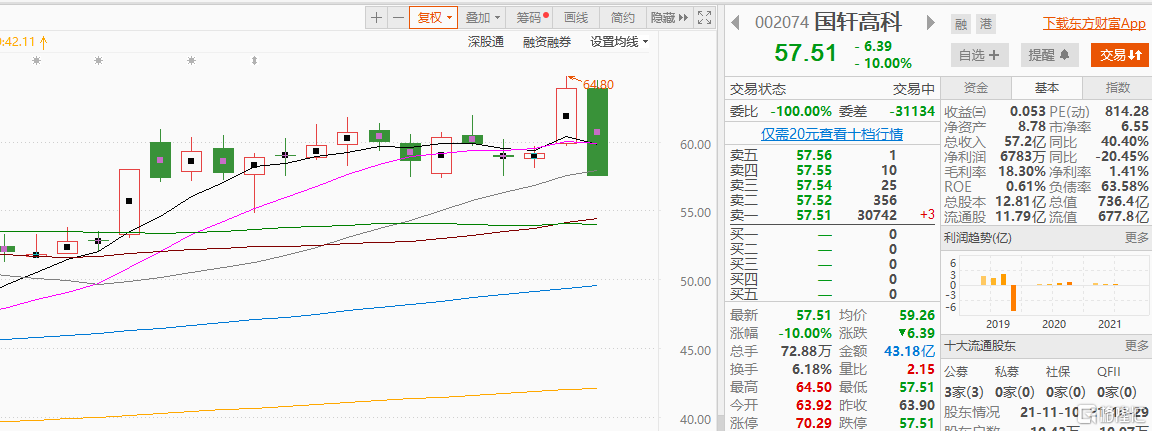Viewport: 1152px width, 431px height.
Task: Click the 金额 value 43.18亿
Action: coord(911,351)
